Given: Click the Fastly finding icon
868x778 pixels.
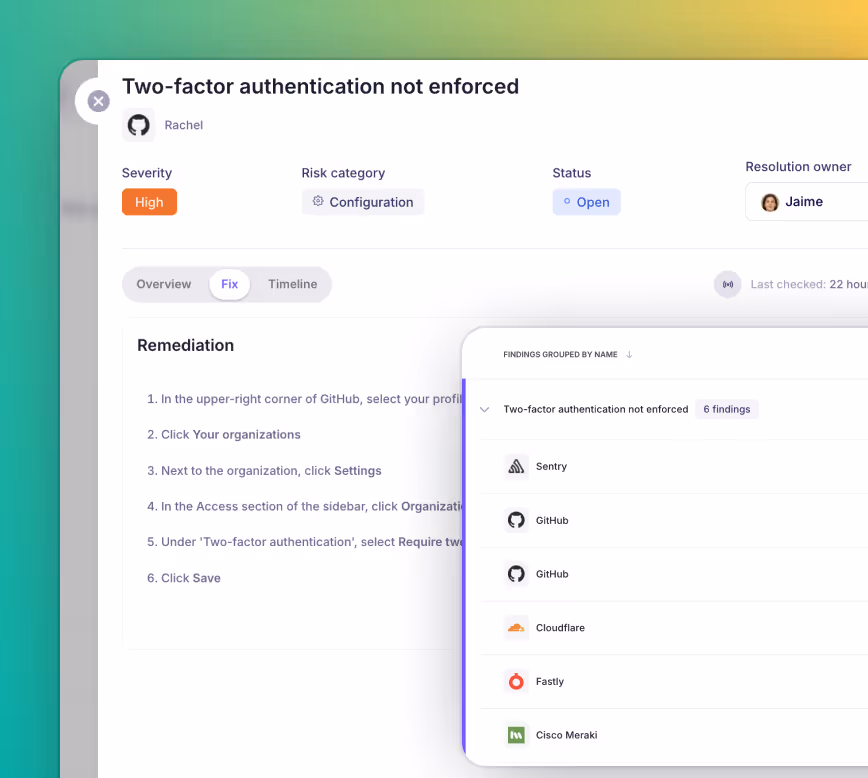Looking at the screenshot, I should point(516,681).
